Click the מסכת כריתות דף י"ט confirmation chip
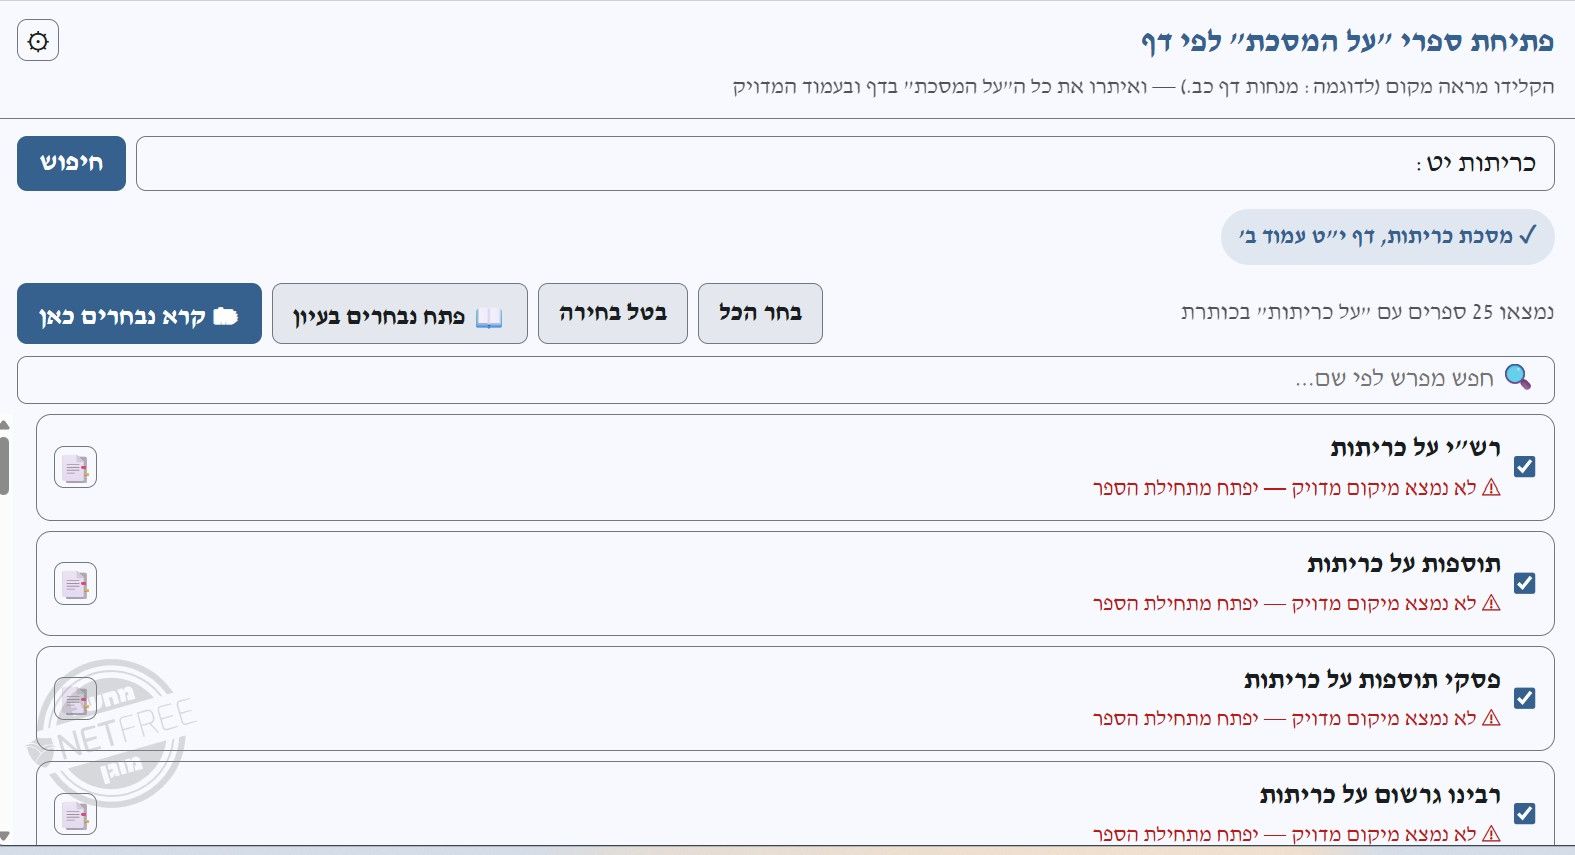1575x855 pixels. 1387,237
